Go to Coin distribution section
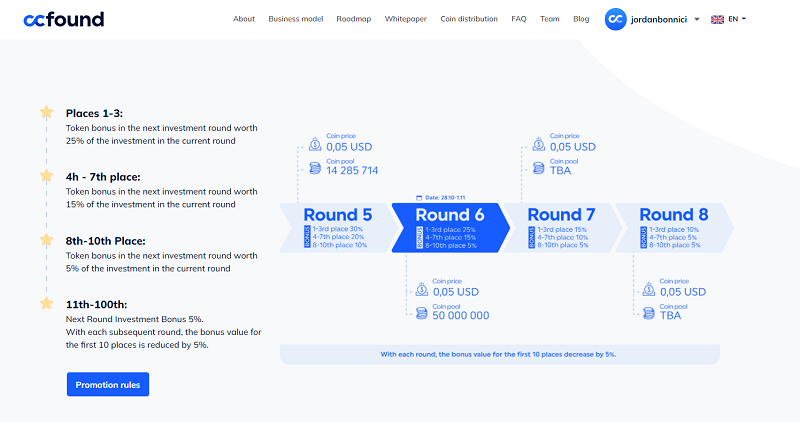 [469, 19]
